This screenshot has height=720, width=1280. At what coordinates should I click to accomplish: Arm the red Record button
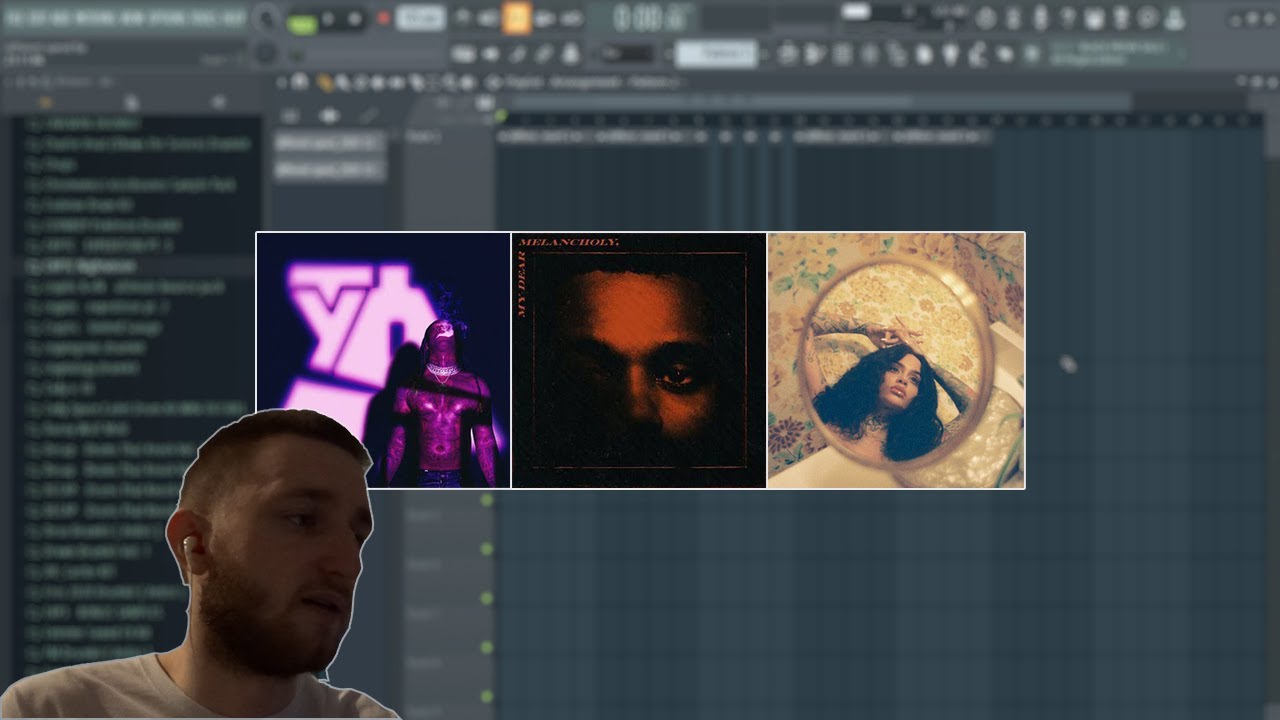(383, 19)
